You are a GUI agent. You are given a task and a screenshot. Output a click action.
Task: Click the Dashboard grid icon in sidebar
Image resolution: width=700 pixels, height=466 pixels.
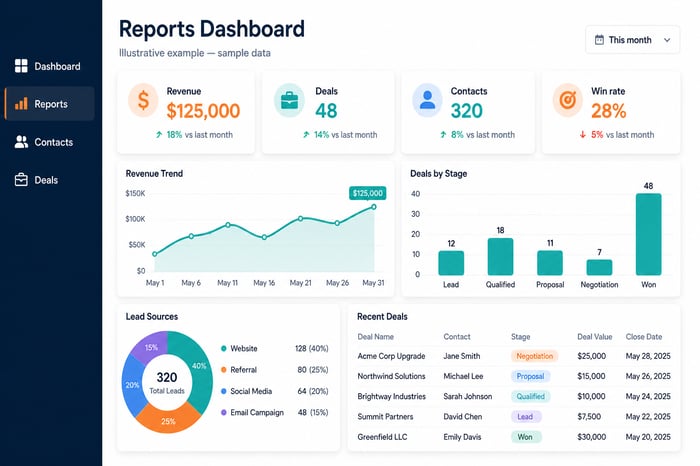[x=21, y=66]
